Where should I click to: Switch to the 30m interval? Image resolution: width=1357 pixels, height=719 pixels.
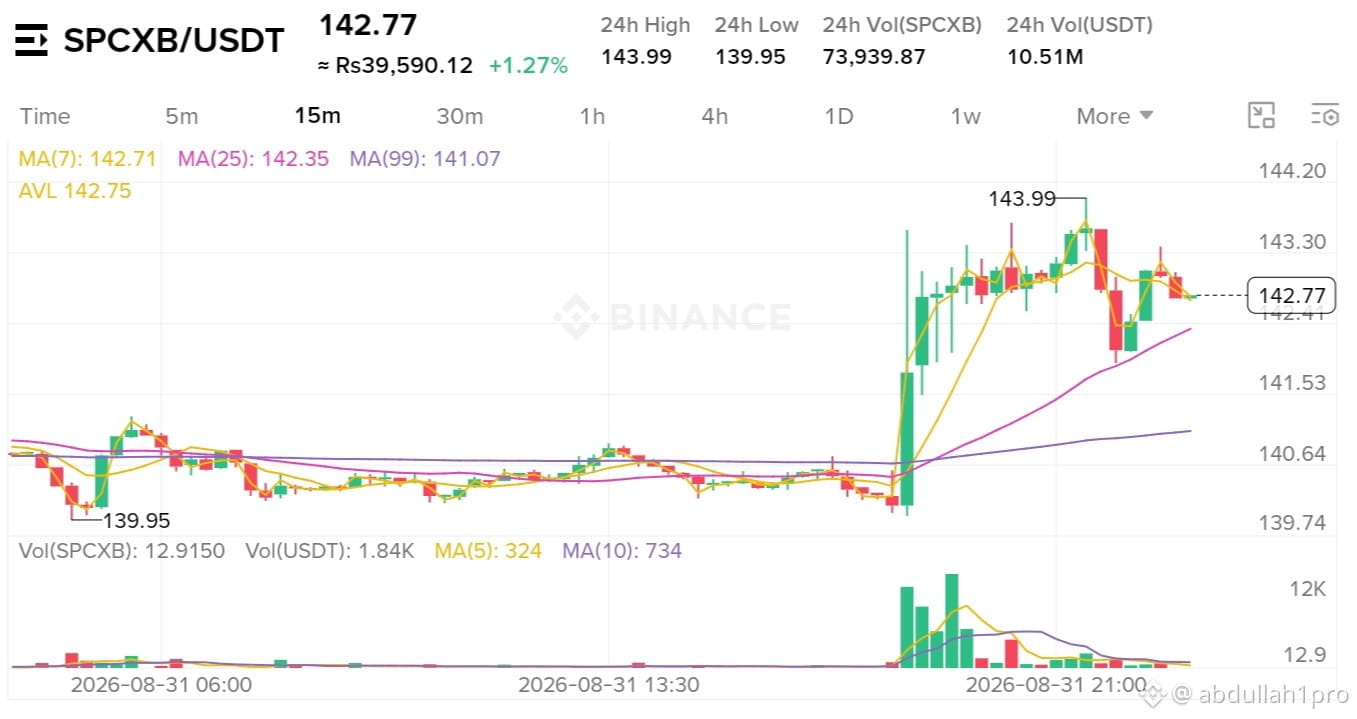pos(460,116)
